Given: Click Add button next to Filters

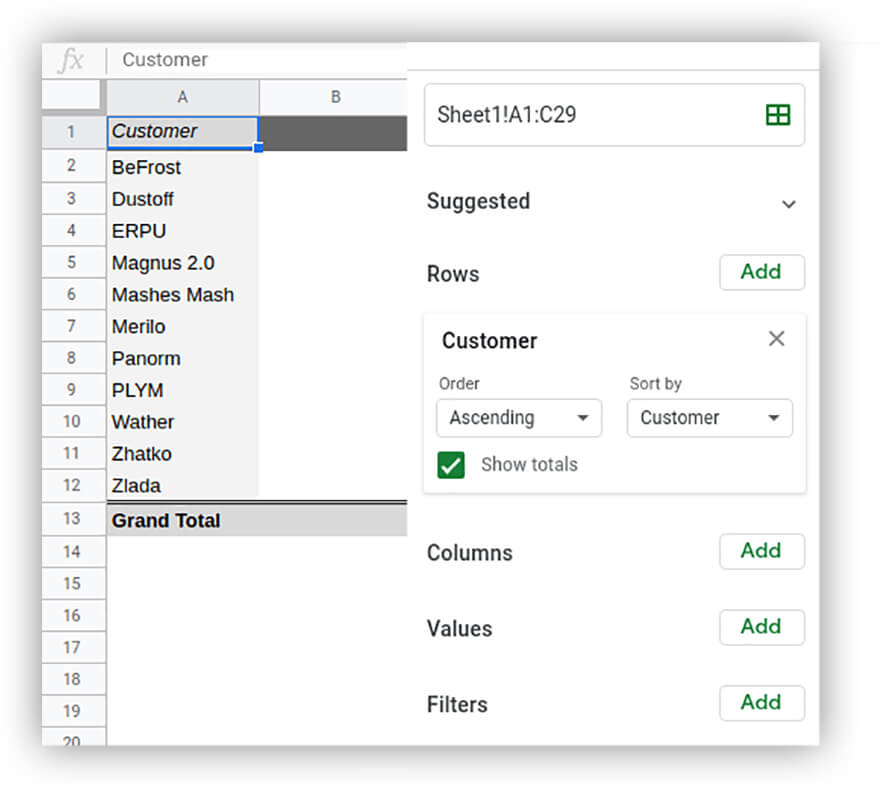Looking at the screenshot, I should 761,703.
